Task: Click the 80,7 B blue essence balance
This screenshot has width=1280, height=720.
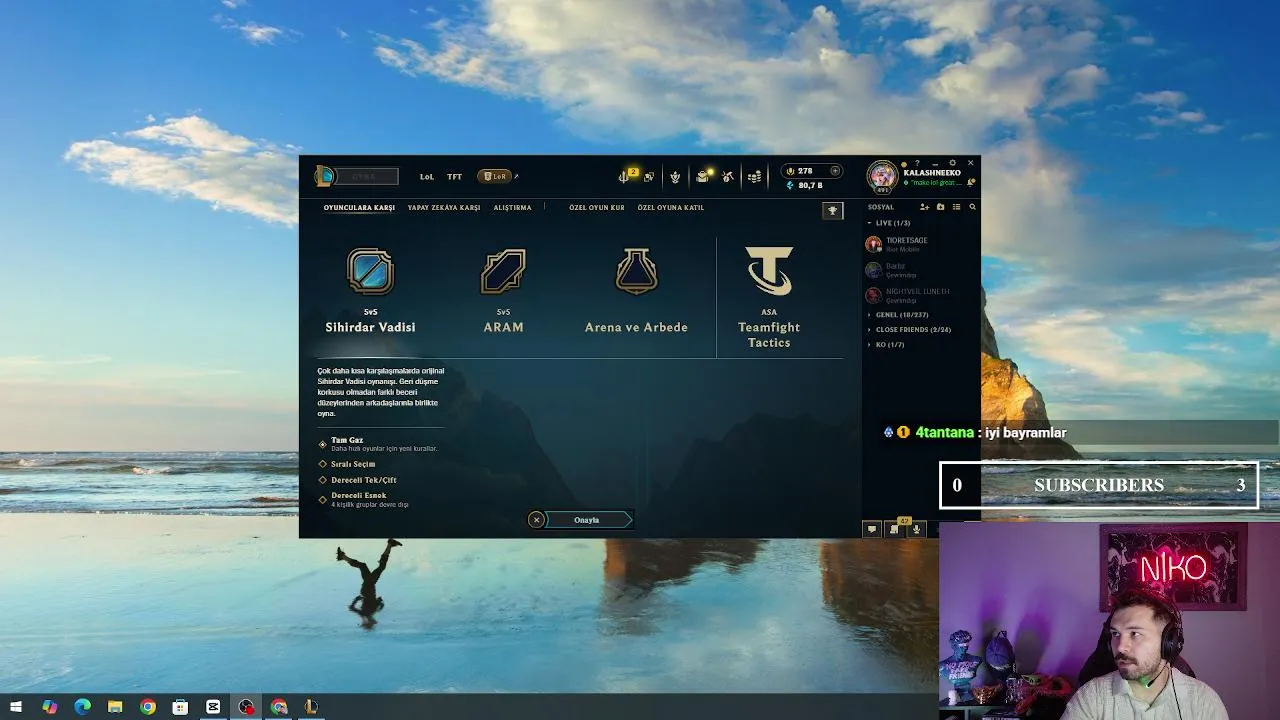Action: 805,186
